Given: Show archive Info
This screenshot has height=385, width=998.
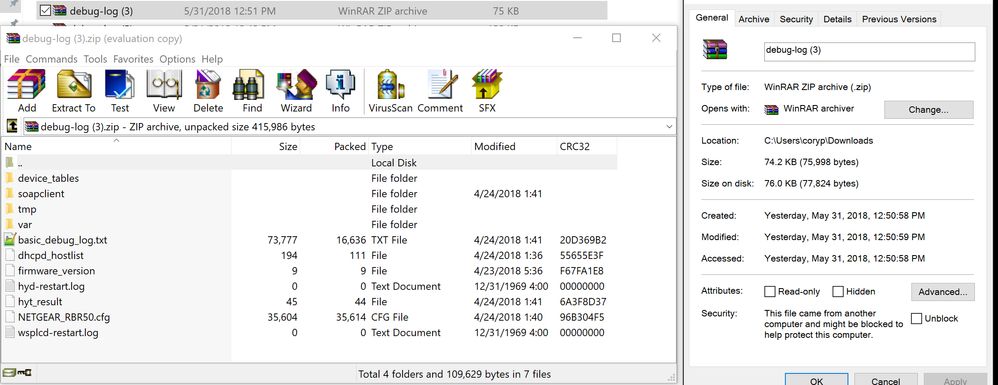Looking at the screenshot, I should coord(341,91).
